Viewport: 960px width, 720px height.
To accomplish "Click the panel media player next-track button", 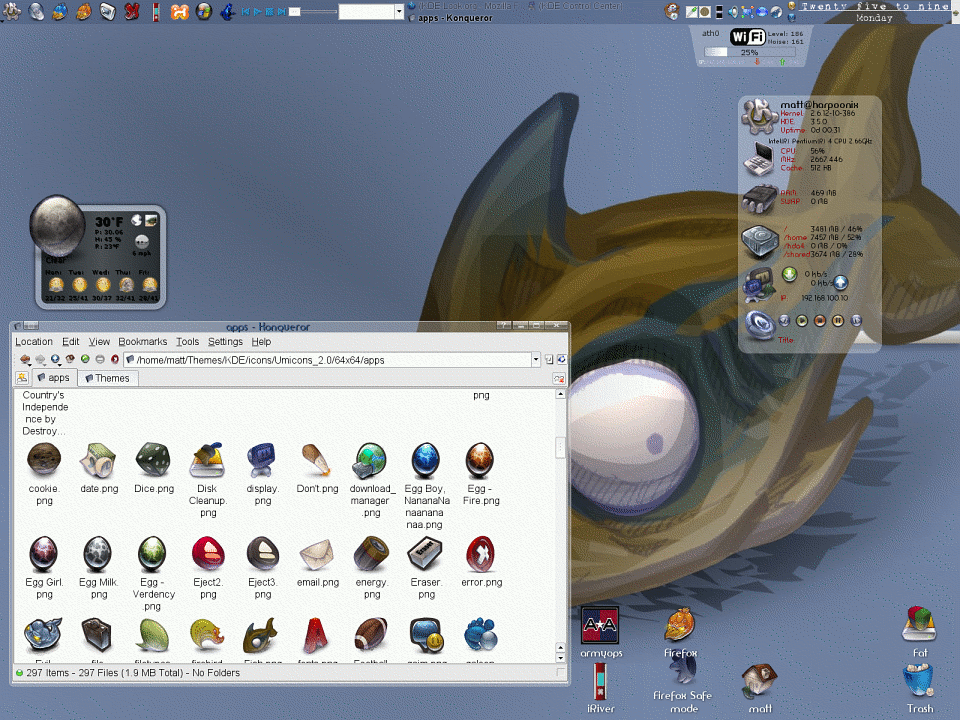I will pos(281,11).
